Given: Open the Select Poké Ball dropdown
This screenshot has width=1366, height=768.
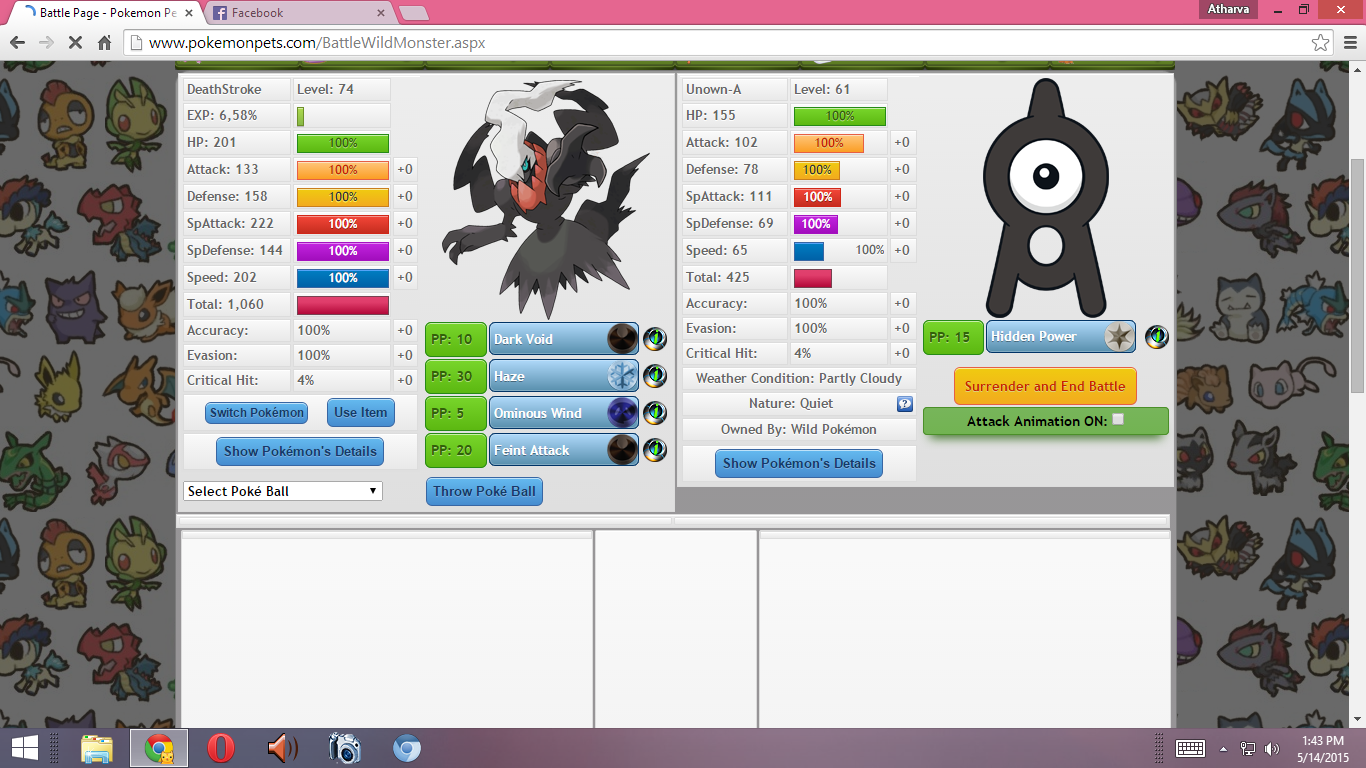Looking at the screenshot, I should click(283, 491).
